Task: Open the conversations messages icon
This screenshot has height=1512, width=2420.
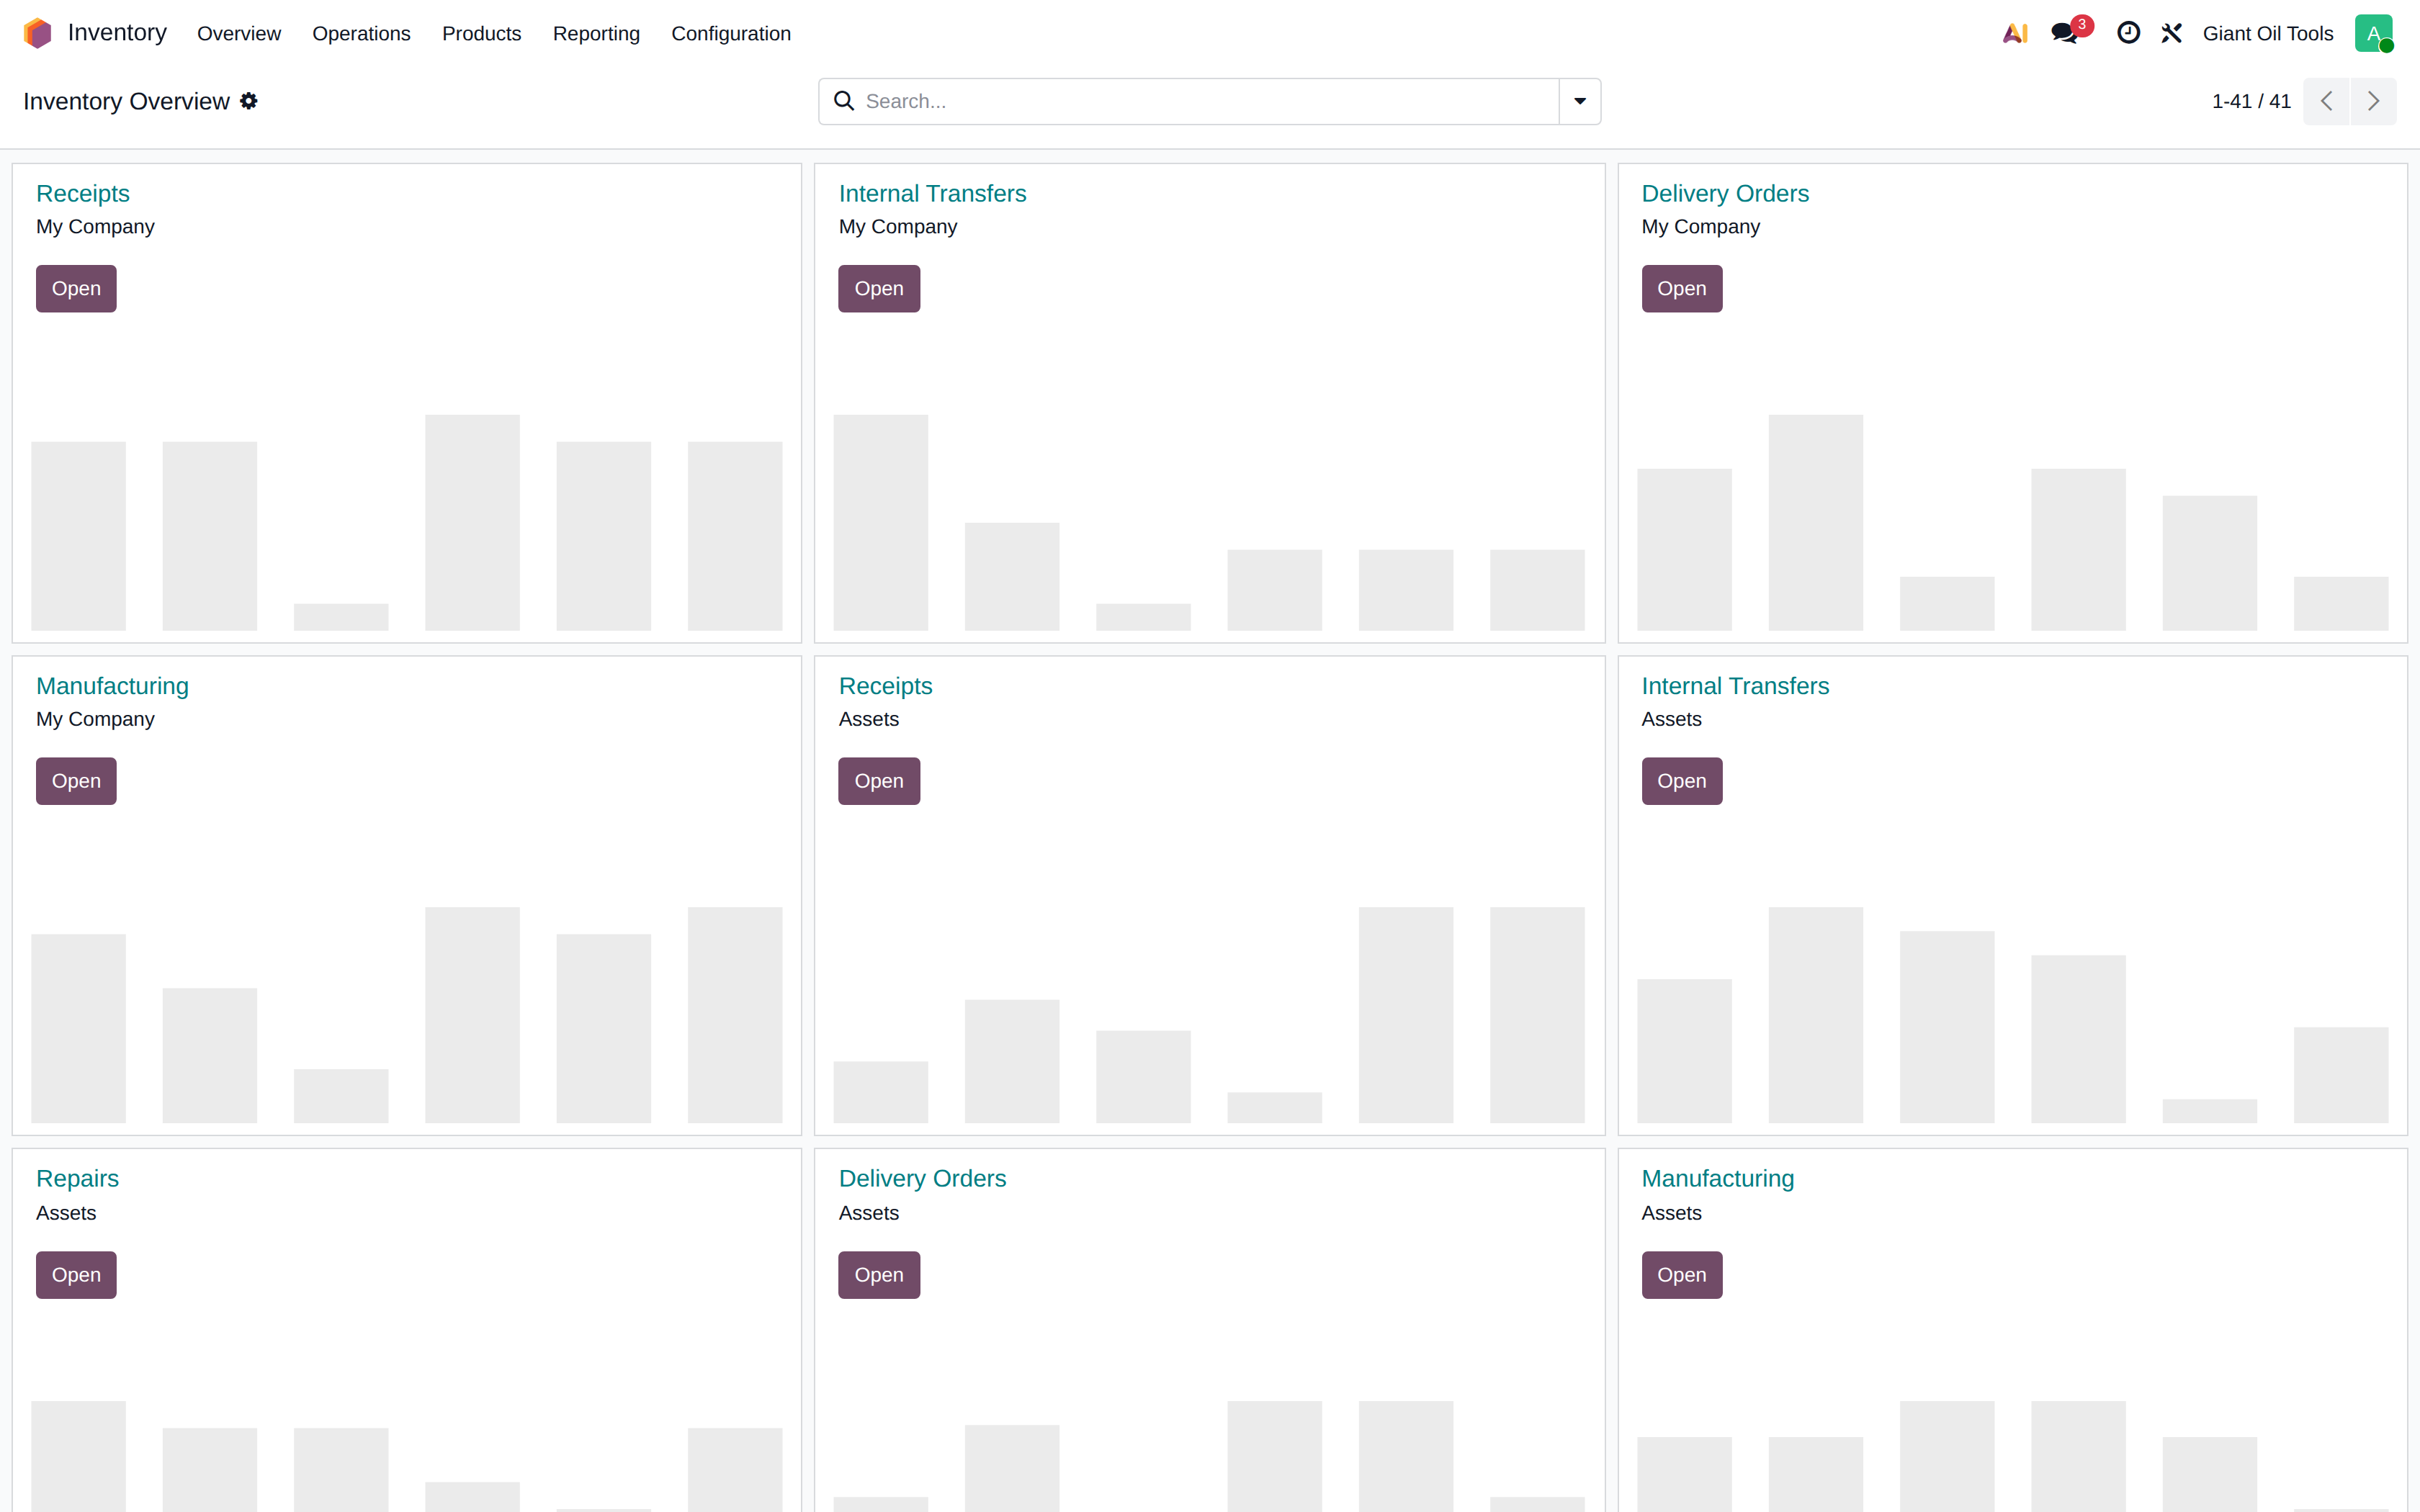Action: [x=2066, y=33]
